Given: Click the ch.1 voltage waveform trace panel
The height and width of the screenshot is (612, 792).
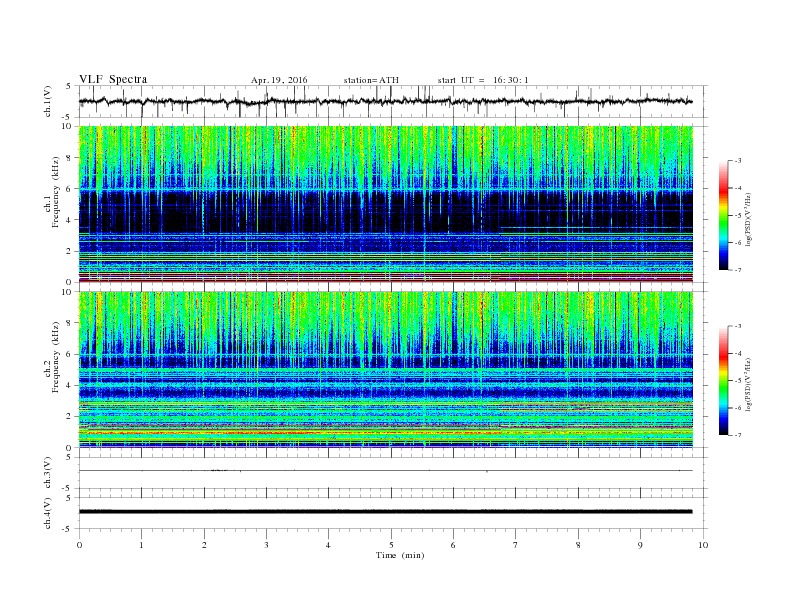Looking at the screenshot, I should tap(393, 101).
